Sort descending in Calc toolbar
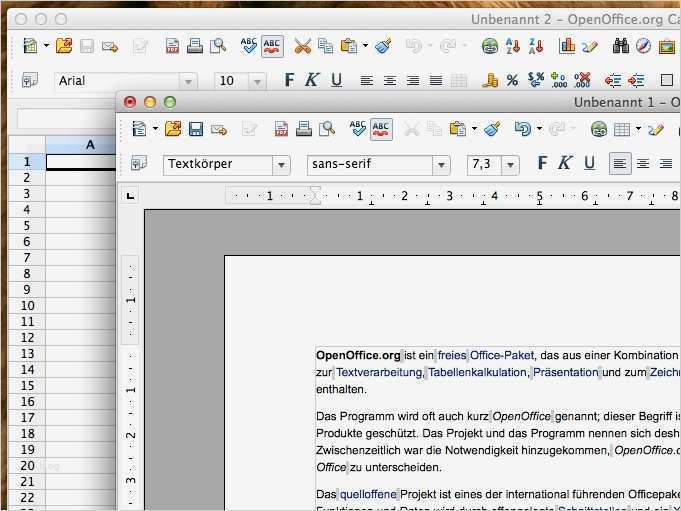Image resolution: width=681 pixels, height=511 pixels. 536,46
